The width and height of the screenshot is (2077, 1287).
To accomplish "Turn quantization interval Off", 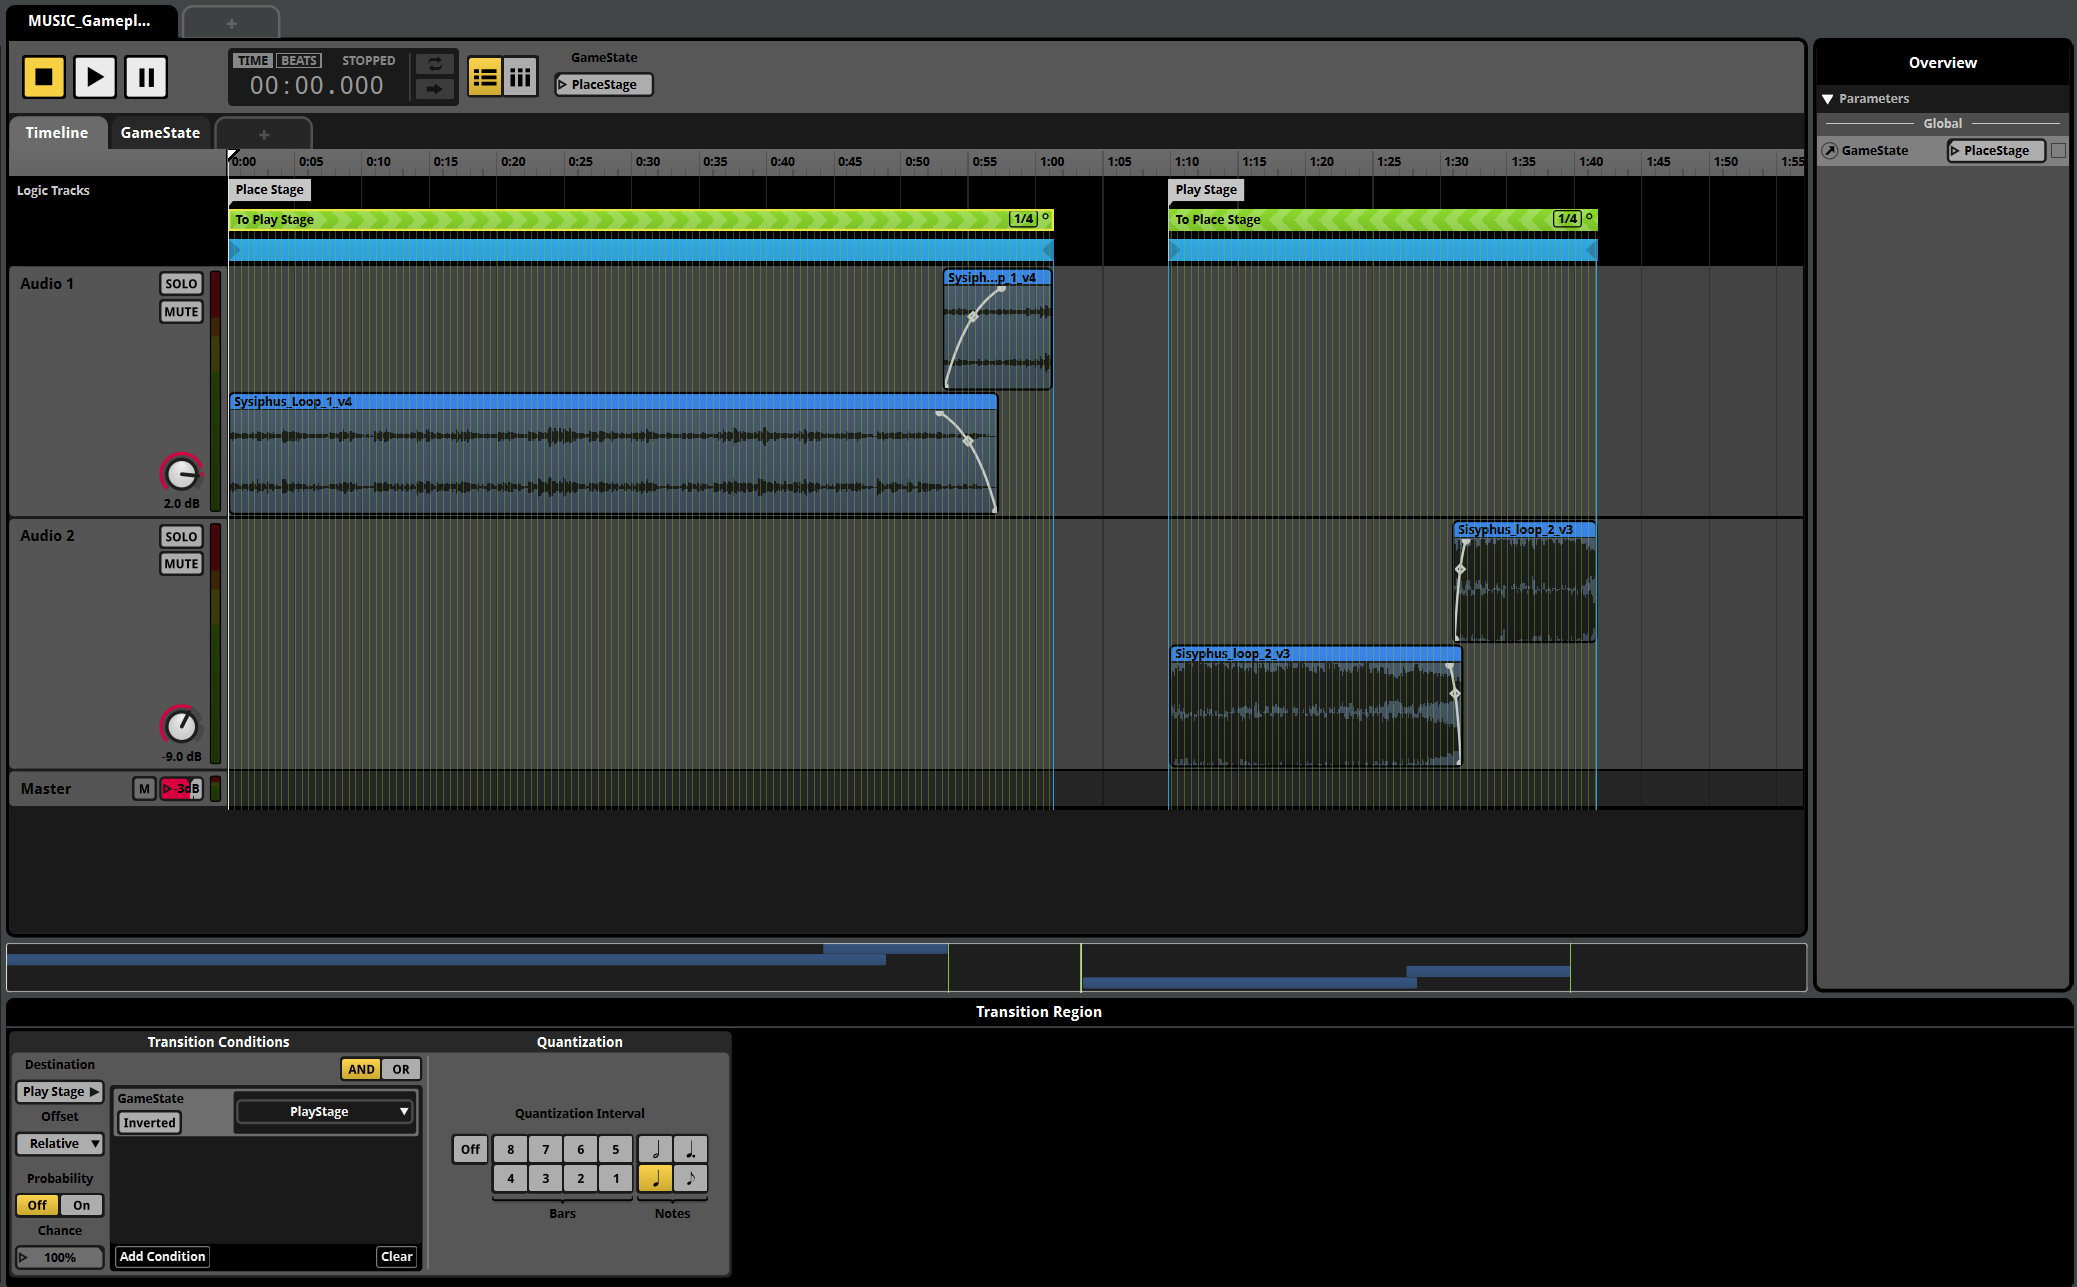I will [470, 1150].
